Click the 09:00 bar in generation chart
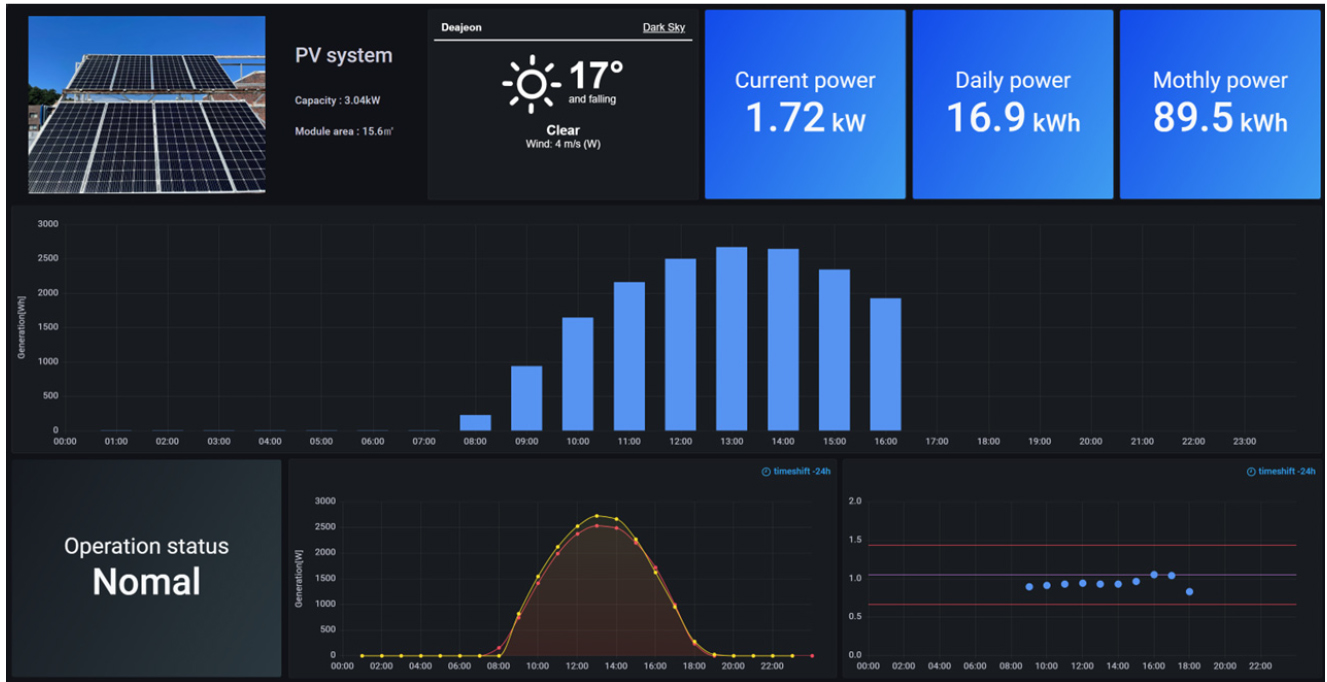Viewport: 1327px width, 682px height. [x=527, y=398]
